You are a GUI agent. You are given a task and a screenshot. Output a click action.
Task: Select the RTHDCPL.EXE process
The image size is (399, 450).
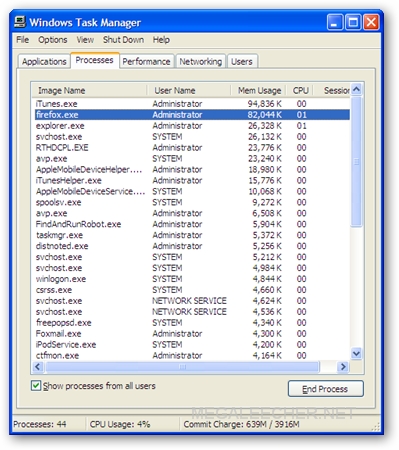(191, 147)
